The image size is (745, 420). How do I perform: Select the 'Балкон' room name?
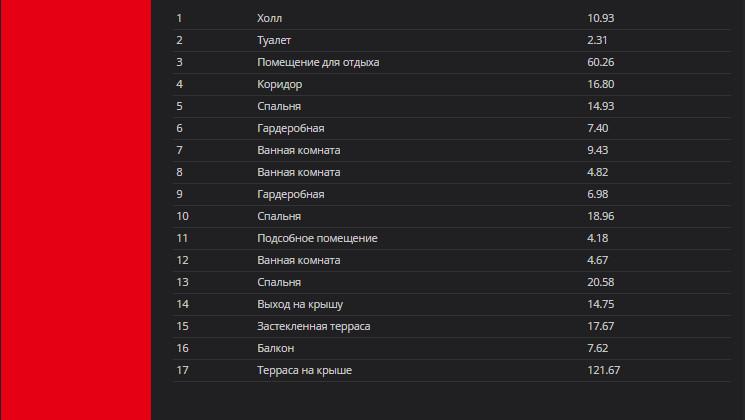click(x=275, y=349)
